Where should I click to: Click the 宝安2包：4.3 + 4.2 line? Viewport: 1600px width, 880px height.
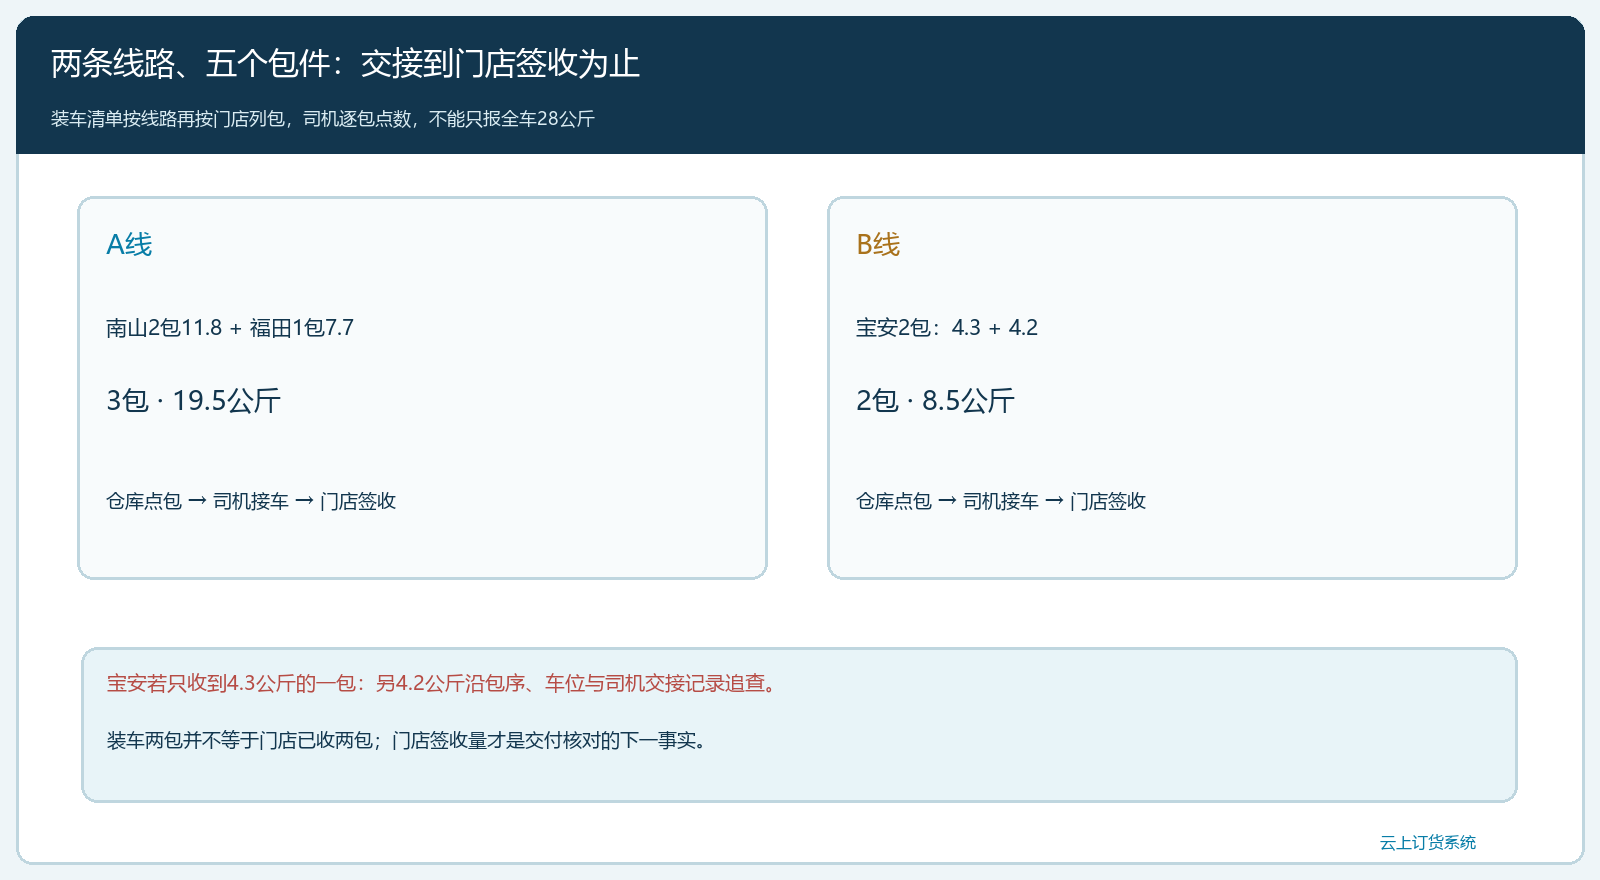[x=947, y=327]
